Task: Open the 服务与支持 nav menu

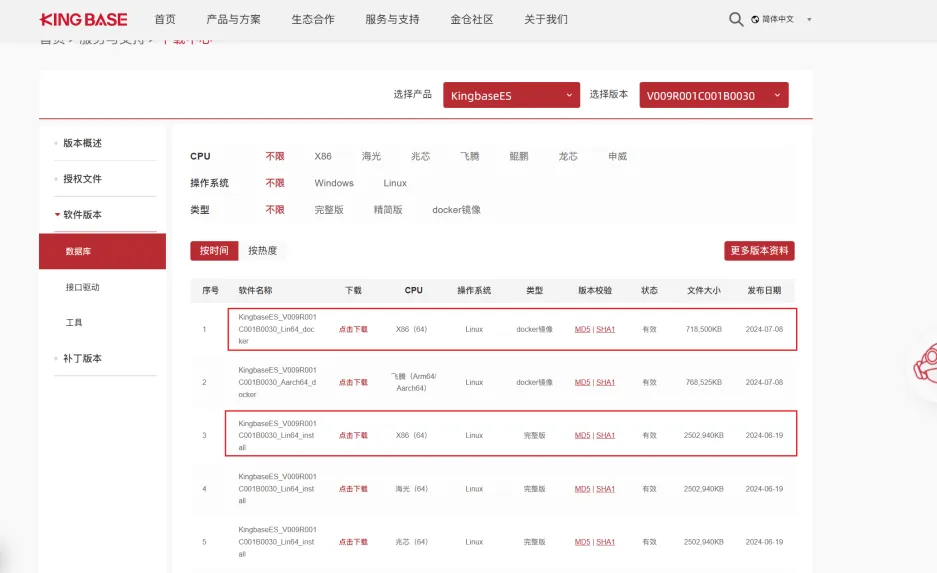Action: coord(392,20)
